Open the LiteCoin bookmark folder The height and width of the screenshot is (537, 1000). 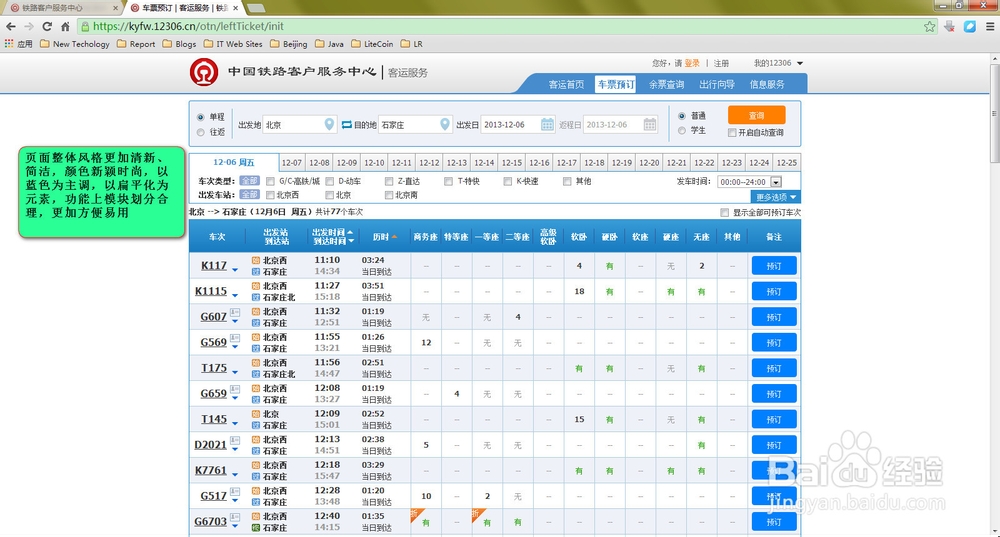372,44
